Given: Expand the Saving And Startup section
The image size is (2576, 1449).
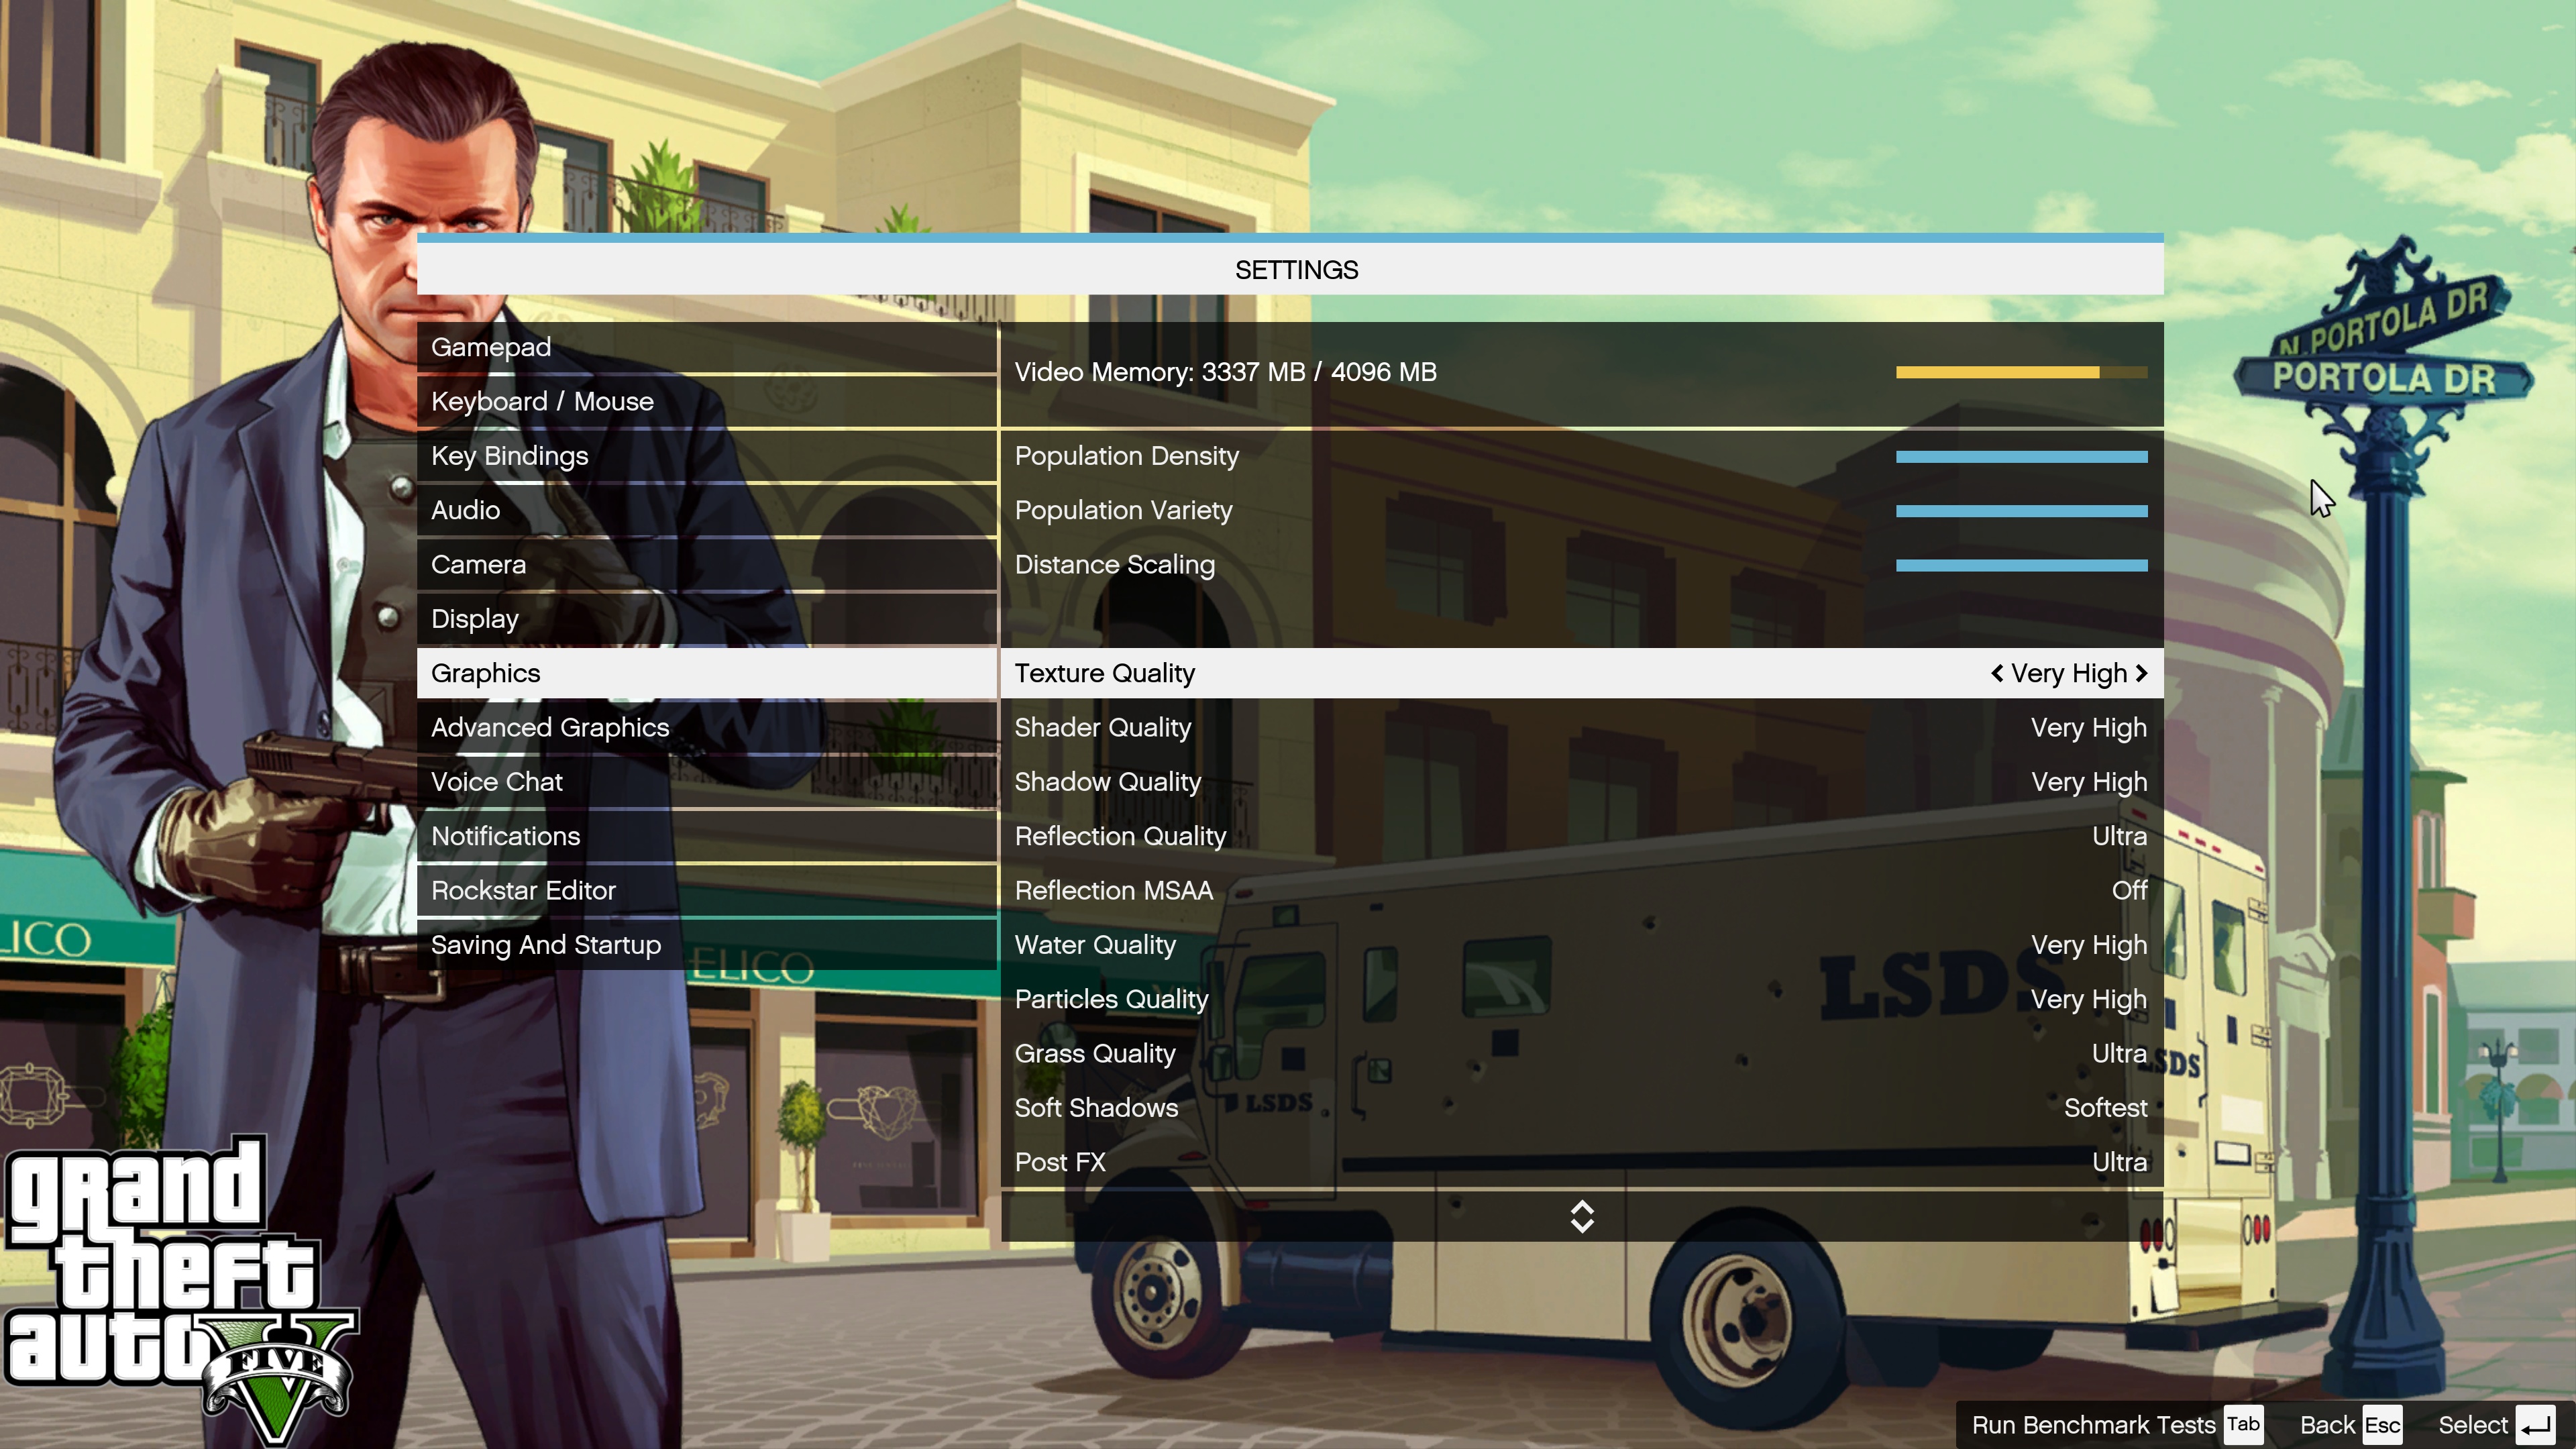Looking at the screenshot, I should [545, 943].
